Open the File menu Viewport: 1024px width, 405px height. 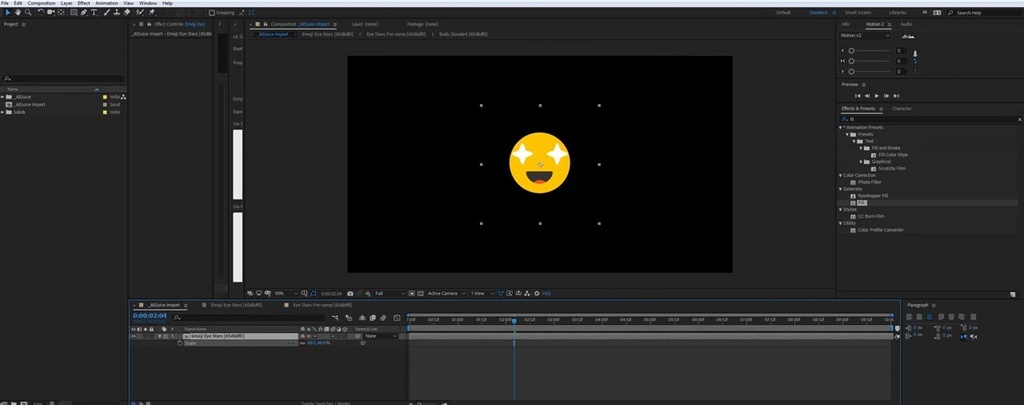(x=5, y=3)
